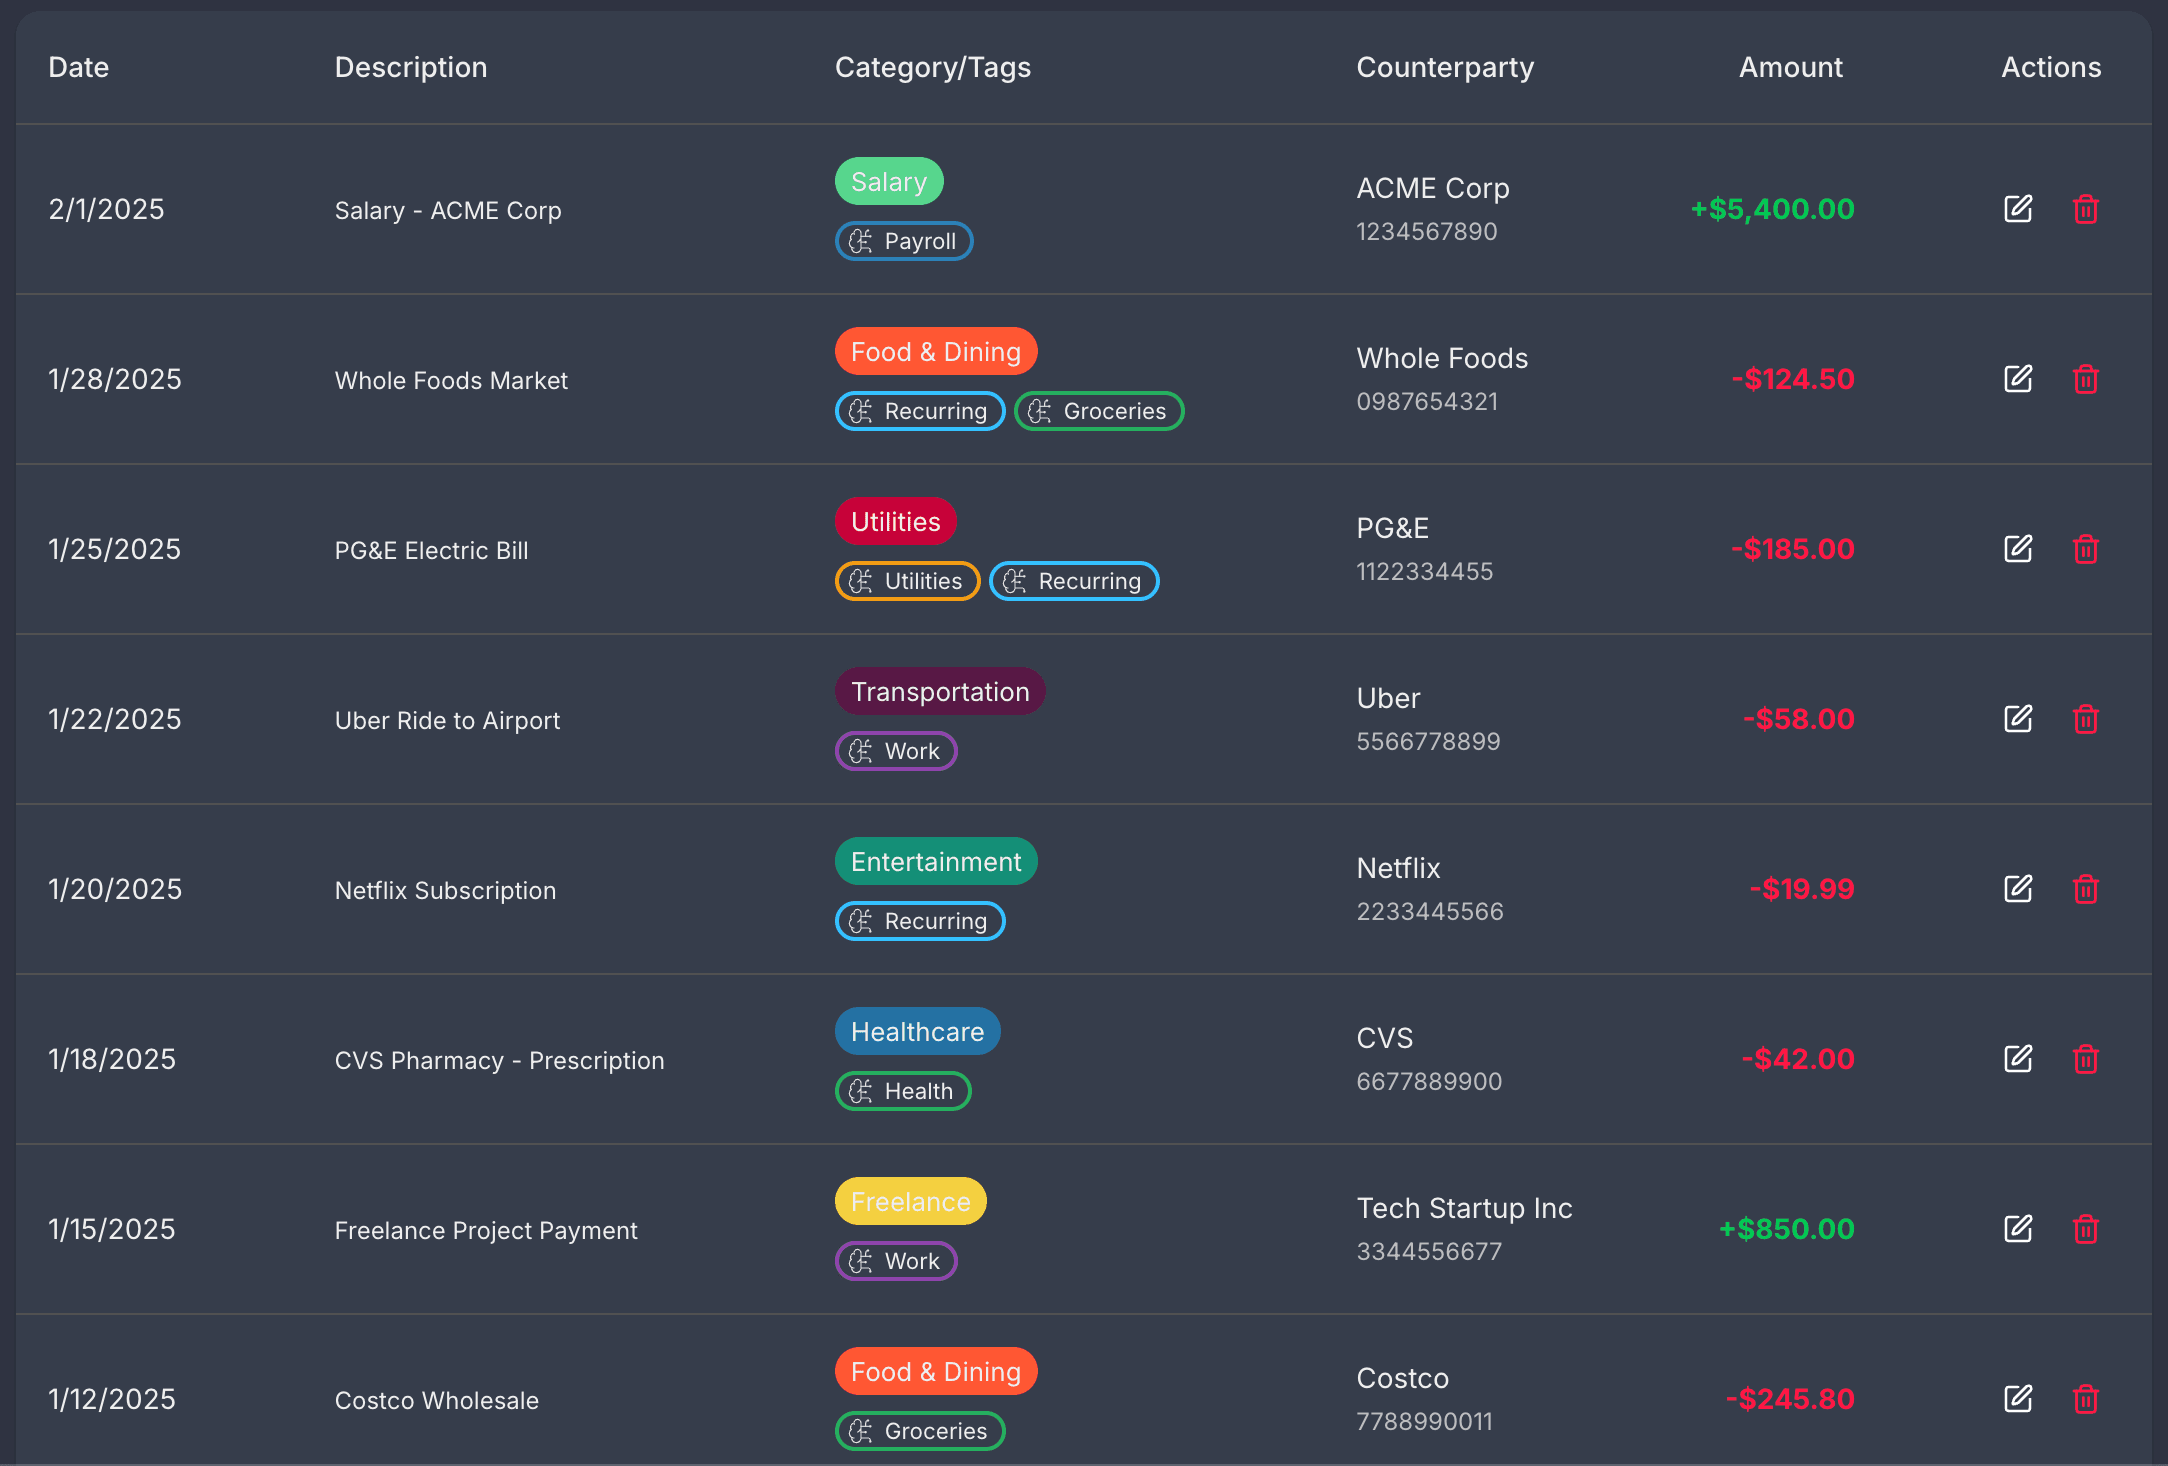Delete the Costco Wholesale transaction

tap(2085, 1399)
